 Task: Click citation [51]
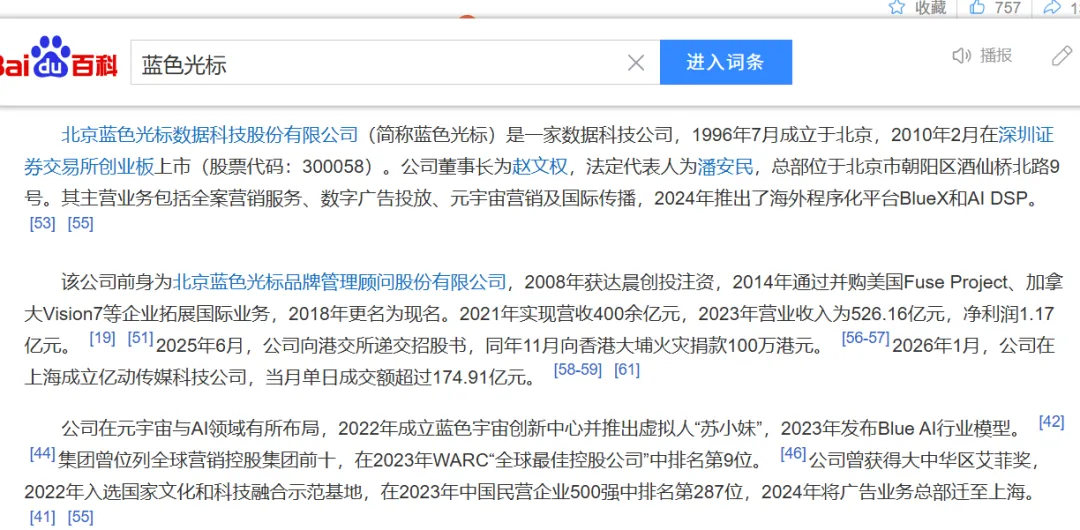[x=141, y=338]
